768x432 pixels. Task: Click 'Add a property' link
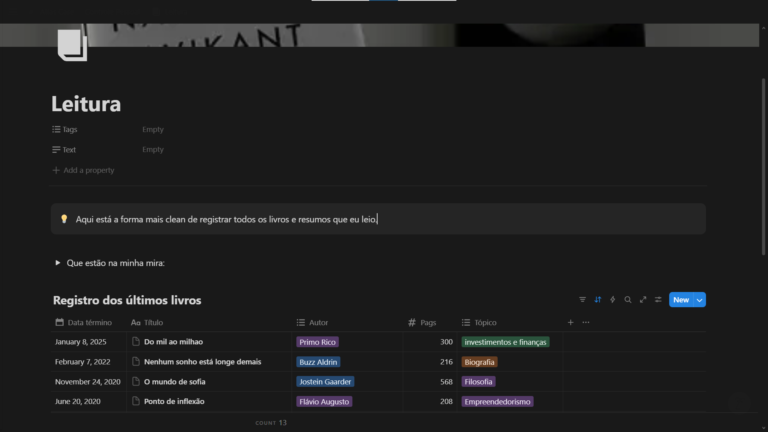(88, 170)
